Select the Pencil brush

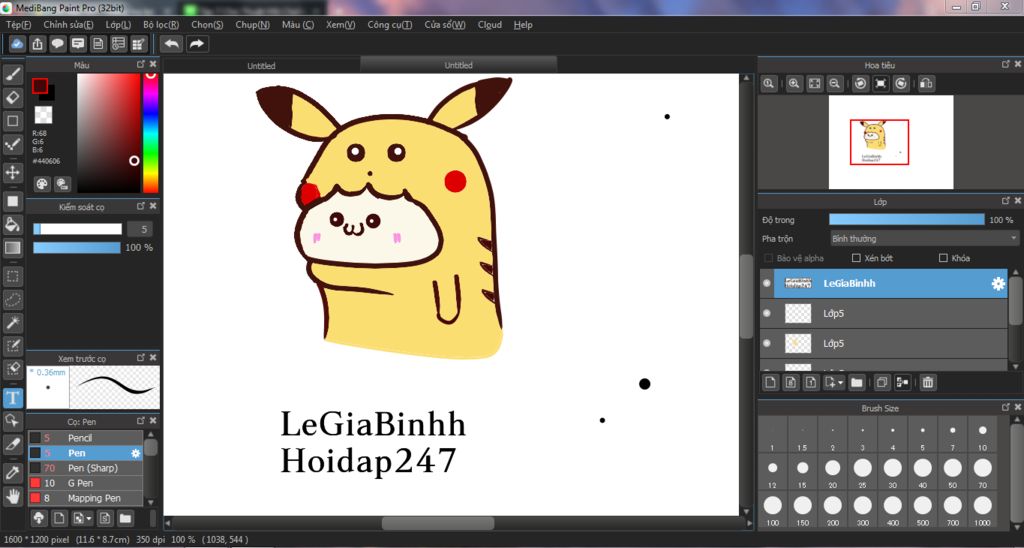[86, 438]
